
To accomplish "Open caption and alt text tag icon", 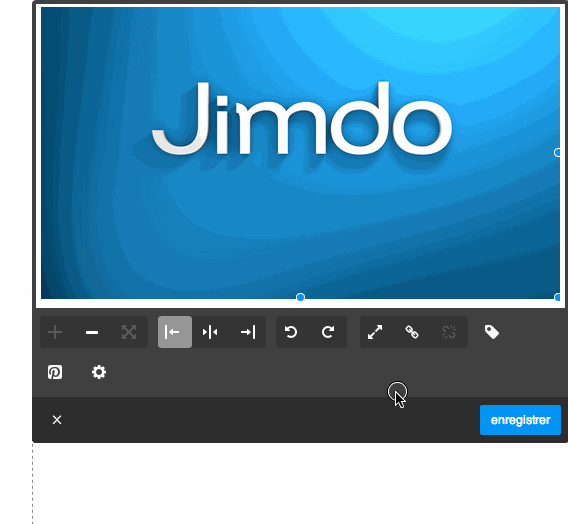I will [x=492, y=332].
